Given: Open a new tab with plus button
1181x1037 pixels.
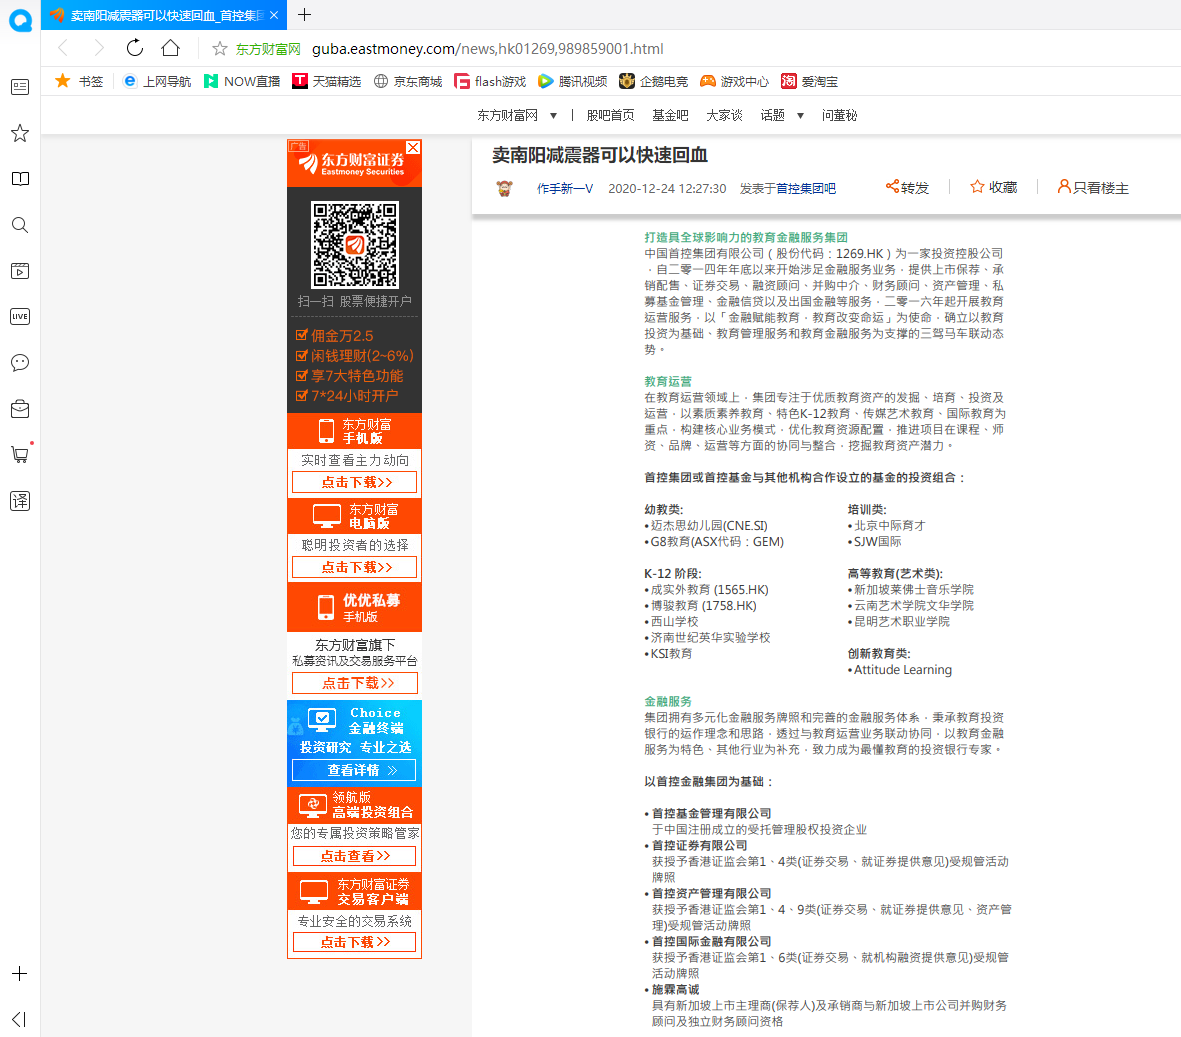Looking at the screenshot, I should click(304, 14).
